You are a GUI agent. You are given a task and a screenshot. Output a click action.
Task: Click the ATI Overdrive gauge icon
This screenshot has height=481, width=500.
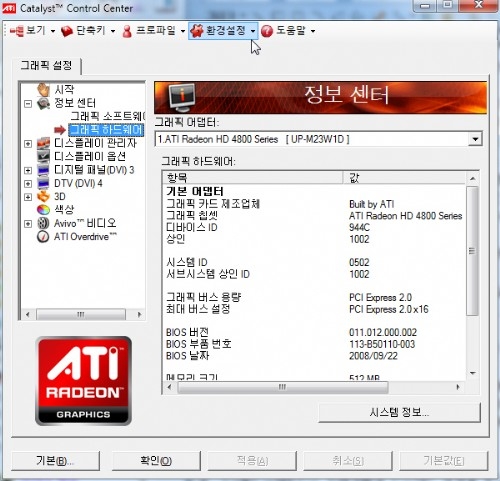point(43,236)
